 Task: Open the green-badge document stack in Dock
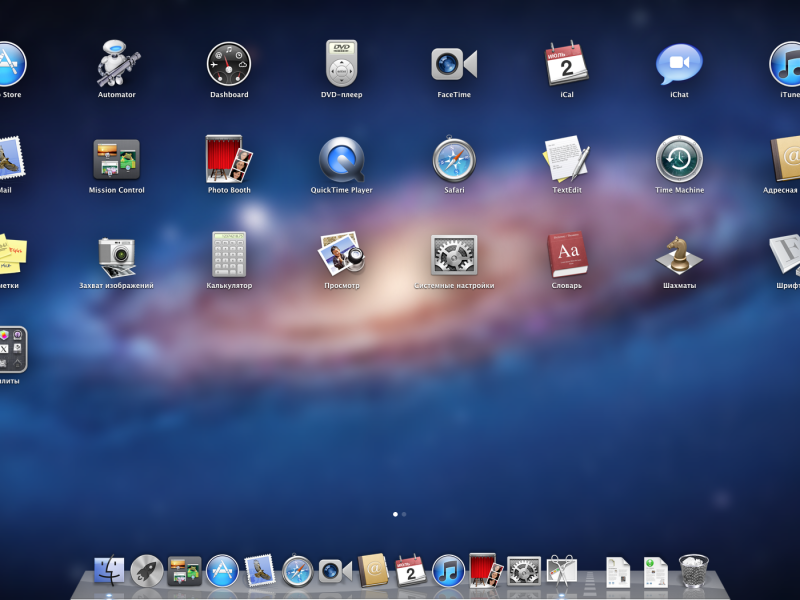click(x=656, y=571)
